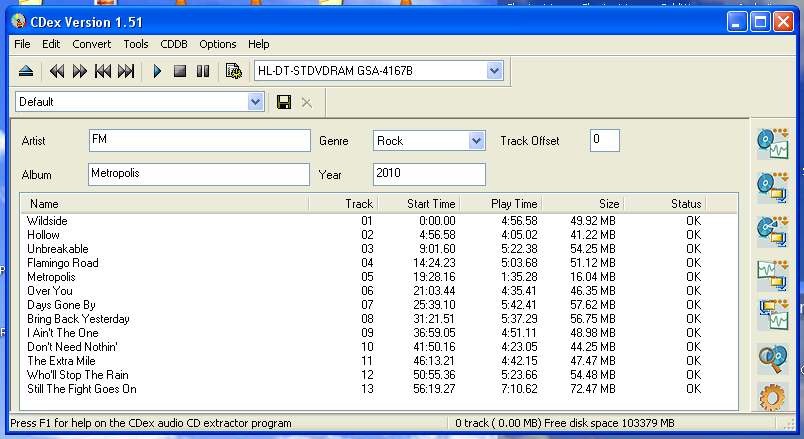Open the CDDB menu
This screenshot has height=439, width=804.
click(x=174, y=44)
